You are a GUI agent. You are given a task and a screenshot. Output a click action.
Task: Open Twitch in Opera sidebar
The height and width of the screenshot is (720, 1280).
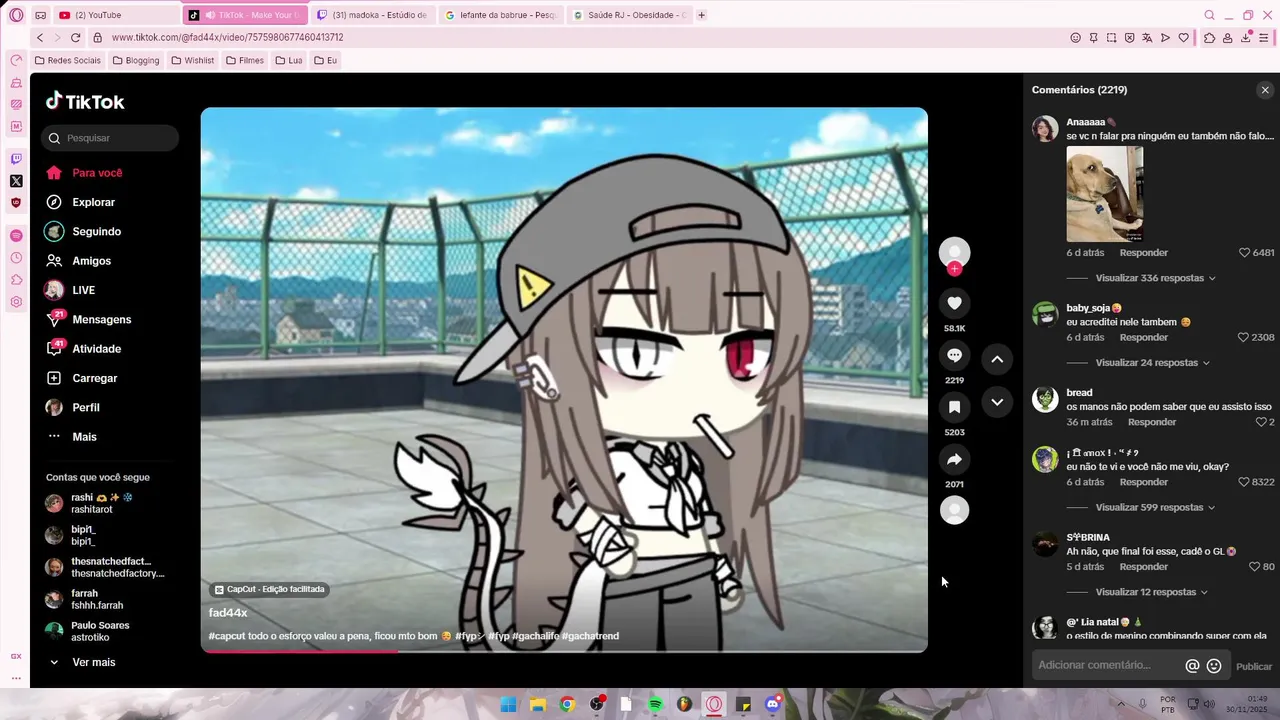16,159
